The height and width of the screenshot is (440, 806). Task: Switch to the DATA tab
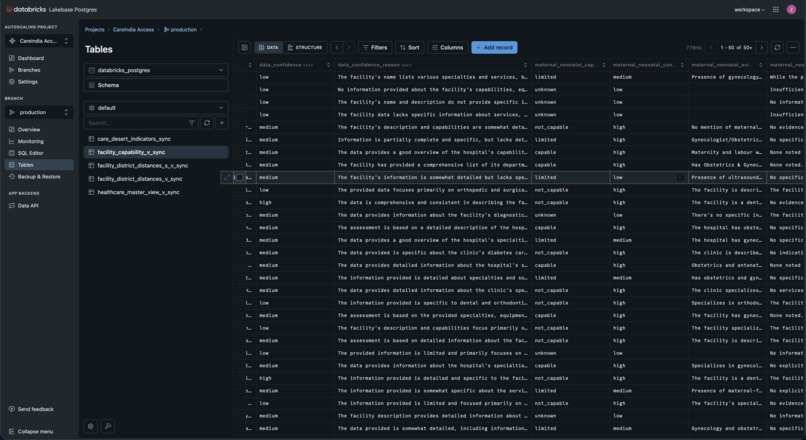click(x=268, y=47)
